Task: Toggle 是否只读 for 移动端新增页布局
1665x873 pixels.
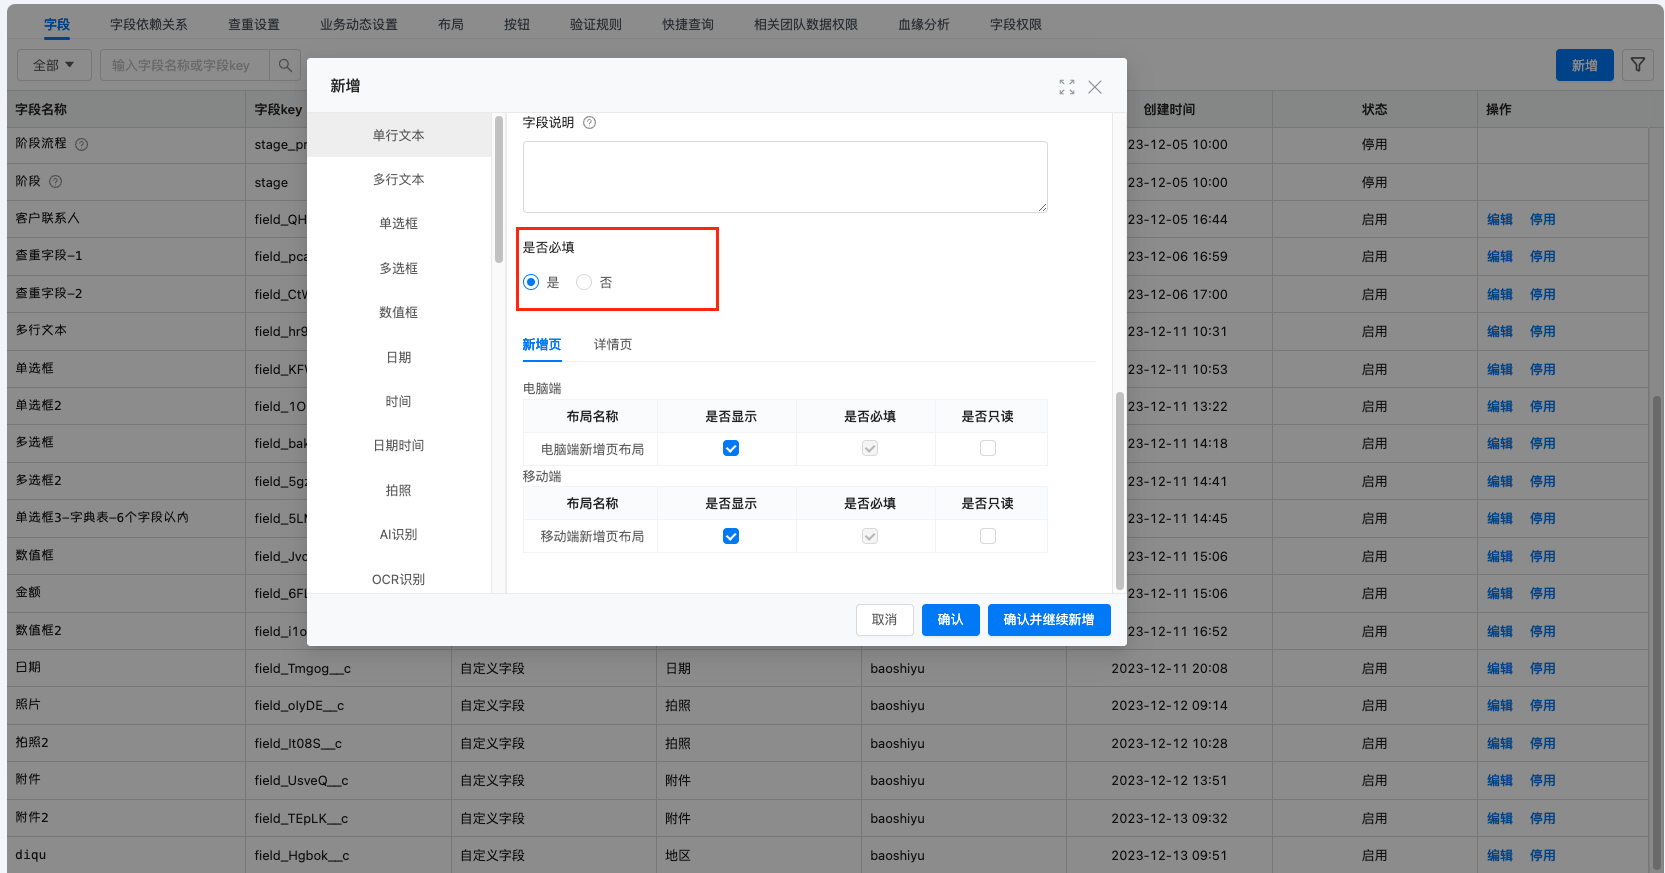Action: 988,536
